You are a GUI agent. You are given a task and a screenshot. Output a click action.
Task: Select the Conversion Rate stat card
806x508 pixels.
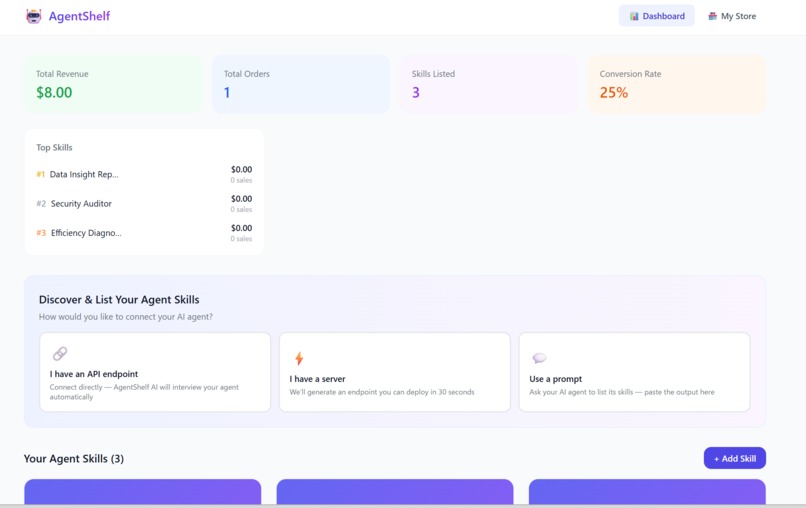coord(677,84)
